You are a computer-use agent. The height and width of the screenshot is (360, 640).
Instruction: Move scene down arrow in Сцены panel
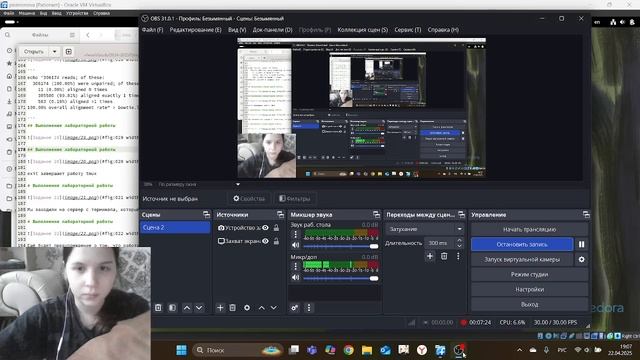(x=199, y=308)
